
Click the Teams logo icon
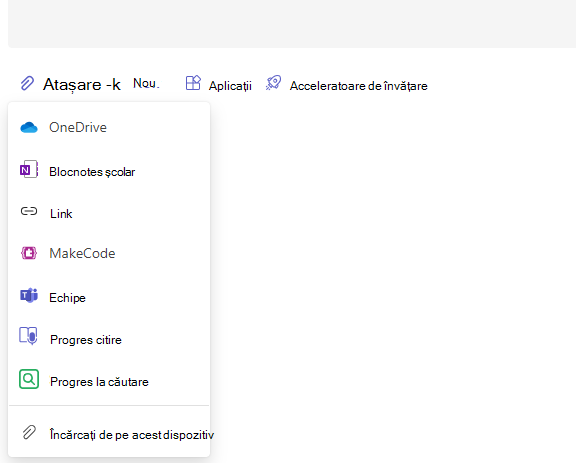29,295
